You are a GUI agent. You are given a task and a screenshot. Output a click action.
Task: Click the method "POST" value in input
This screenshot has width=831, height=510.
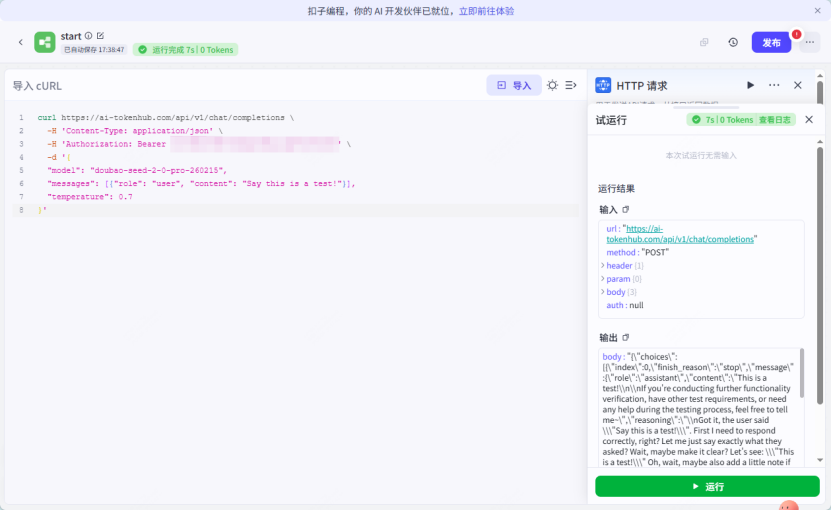click(655, 252)
